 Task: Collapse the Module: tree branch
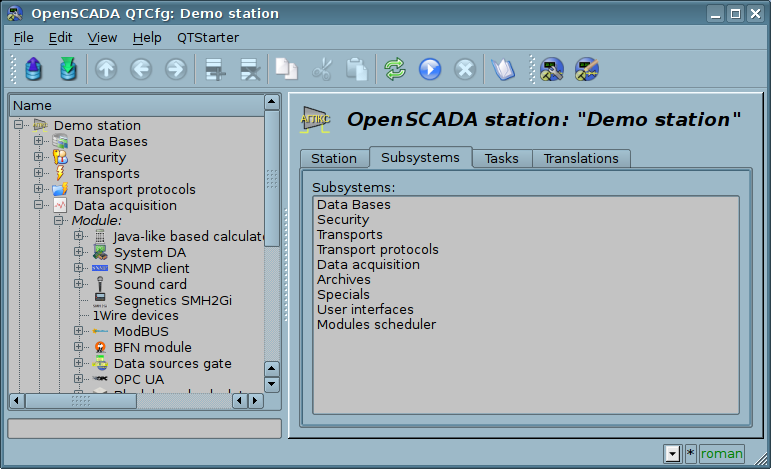point(59,220)
